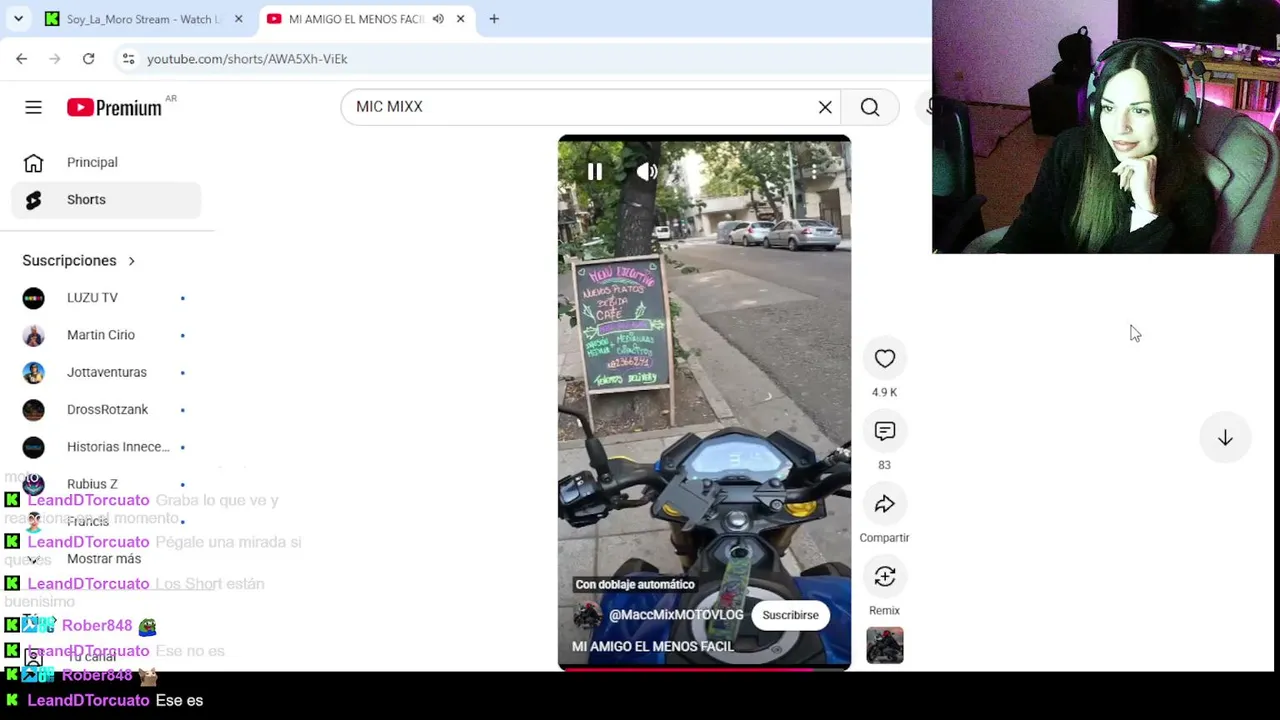1280x720 pixels.
Task: Click the DrossRotzank avatar icon
Action: coord(34,410)
